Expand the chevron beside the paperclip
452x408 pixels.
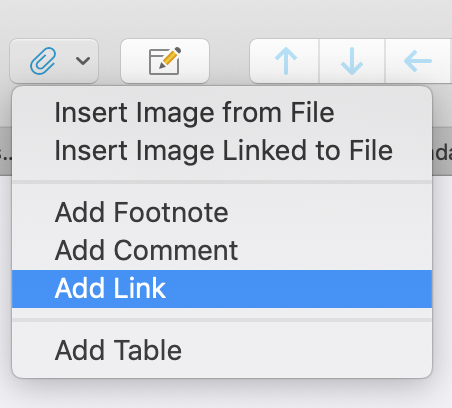click(x=83, y=61)
